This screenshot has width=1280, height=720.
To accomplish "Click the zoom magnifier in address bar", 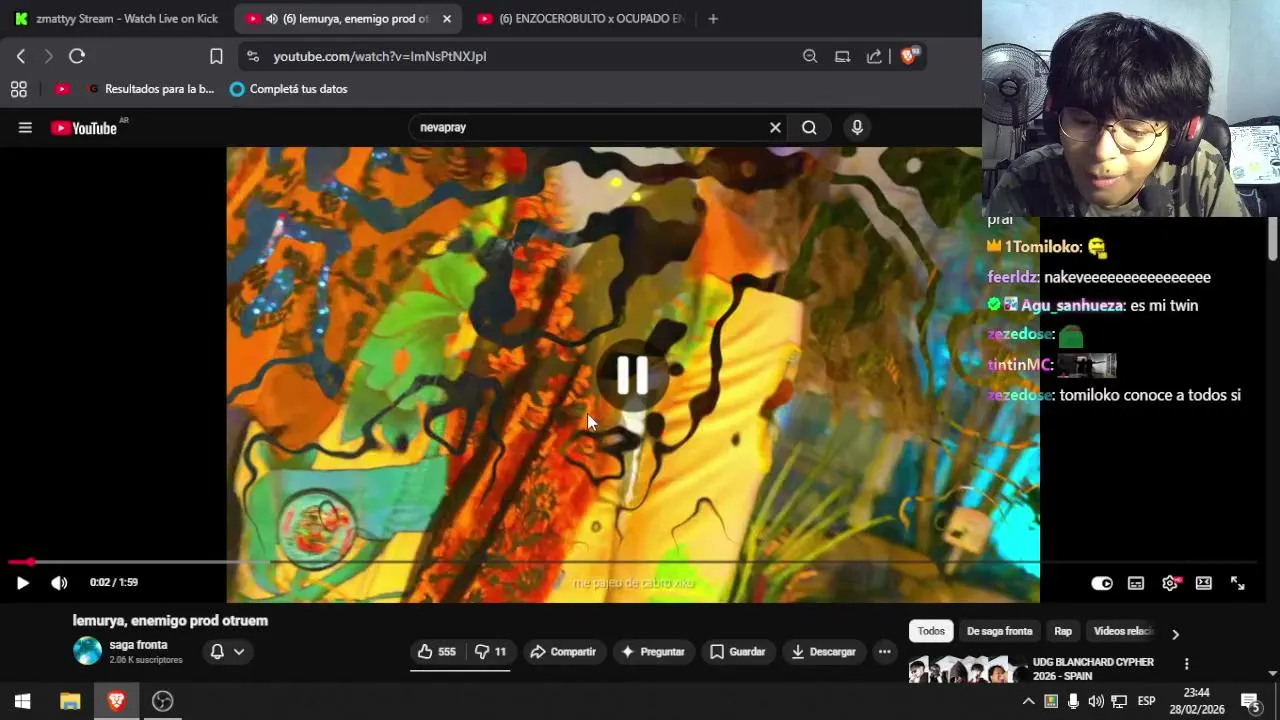I will [810, 57].
